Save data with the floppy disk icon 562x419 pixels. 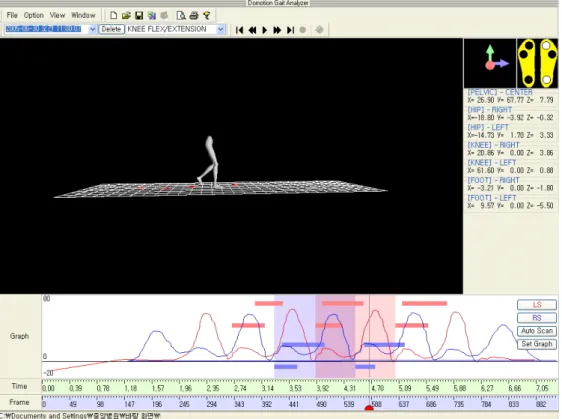click(139, 15)
